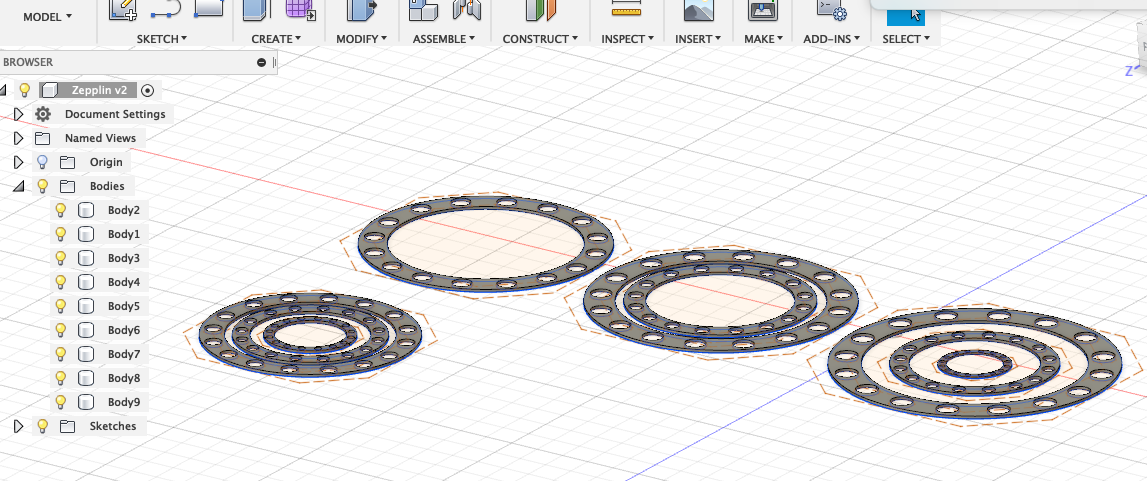Click the Extrude icon in the Create group
This screenshot has width=1147, height=481.
tap(257, 10)
